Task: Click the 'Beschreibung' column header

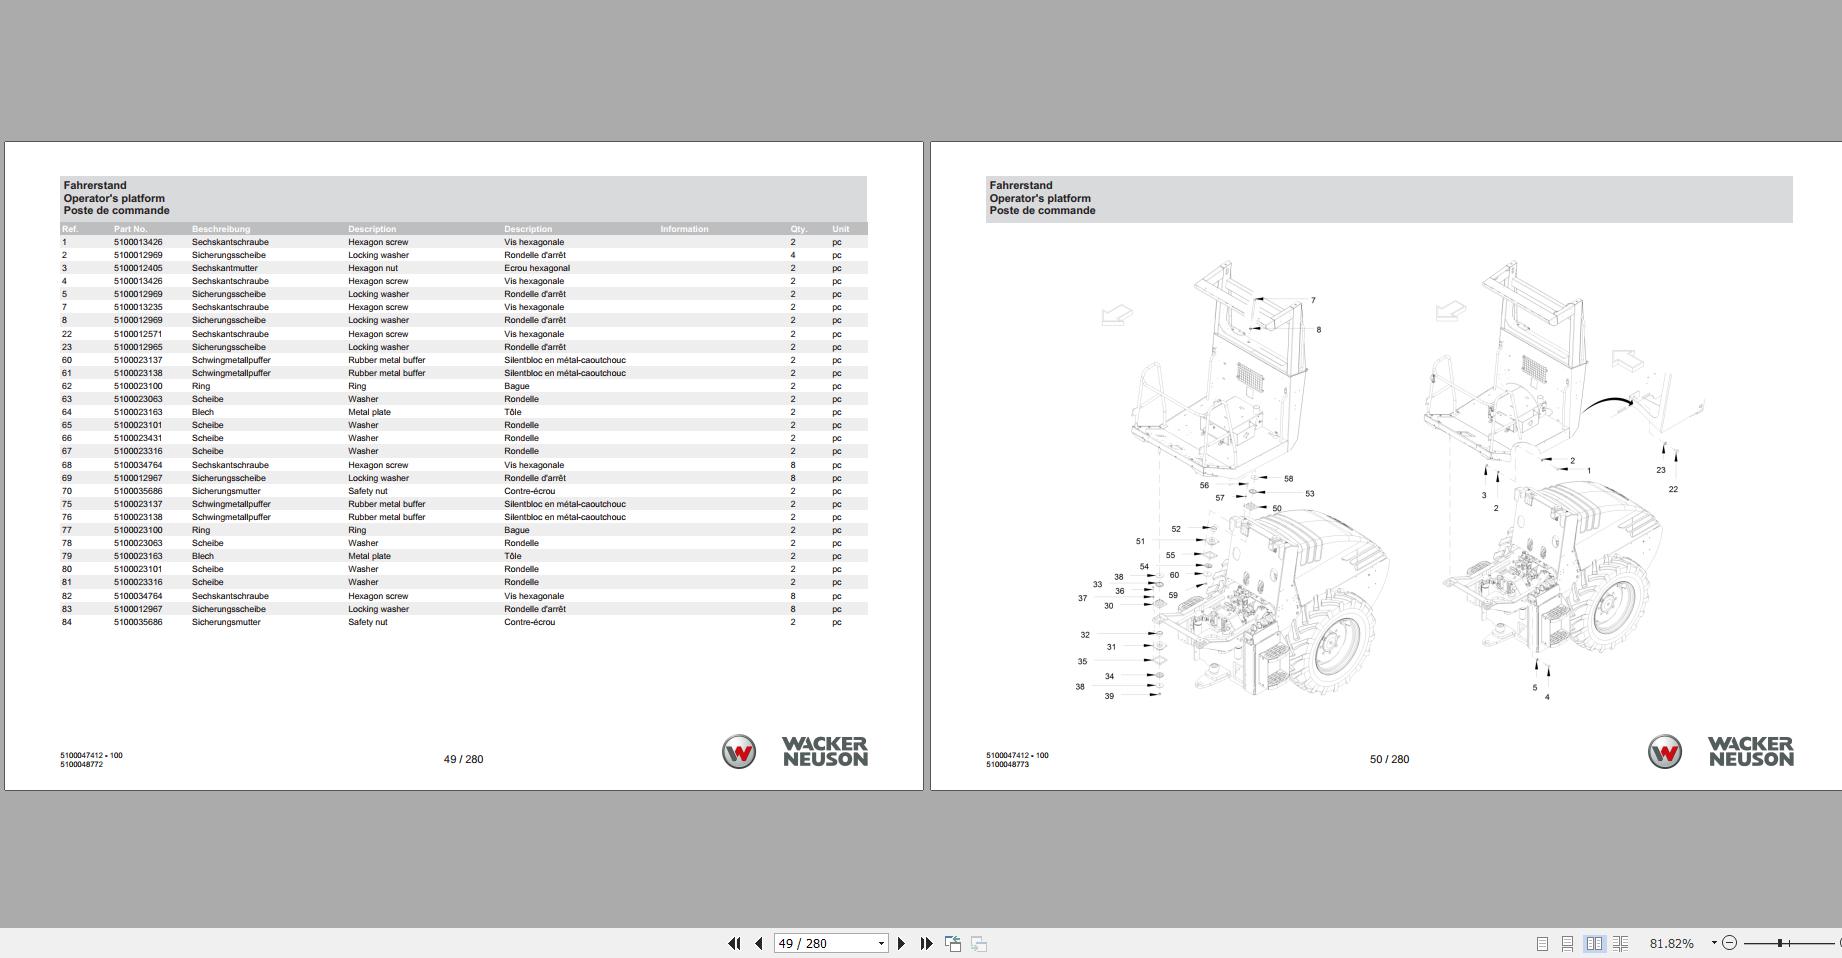Action: coord(221,229)
